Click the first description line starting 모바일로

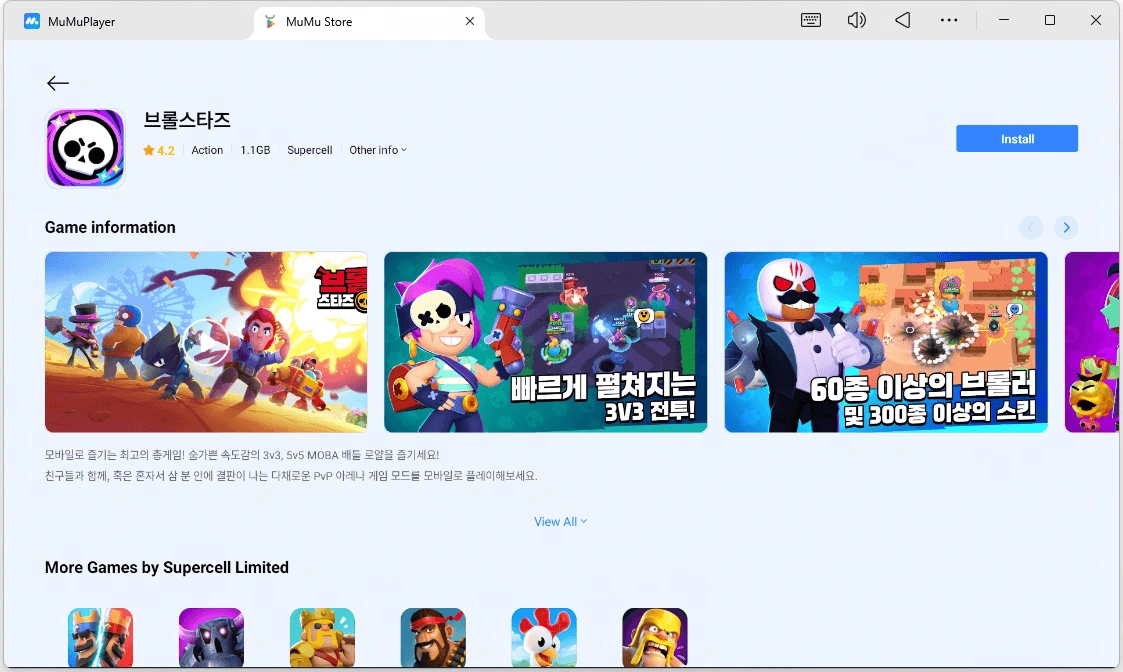pos(242,455)
